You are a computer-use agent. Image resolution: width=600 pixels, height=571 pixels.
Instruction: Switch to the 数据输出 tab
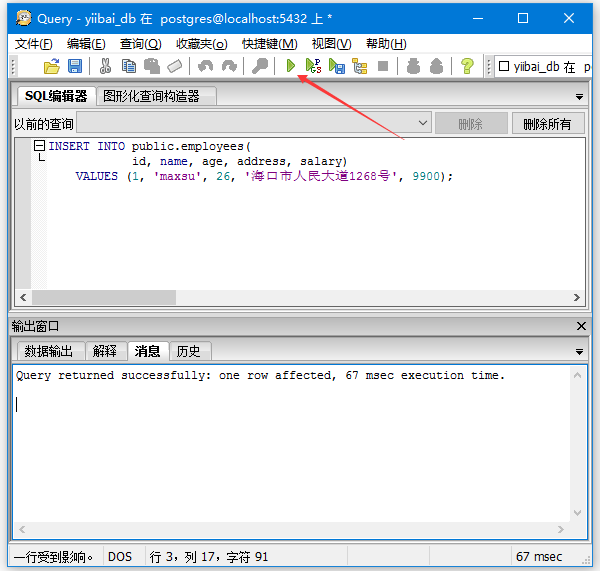49,351
